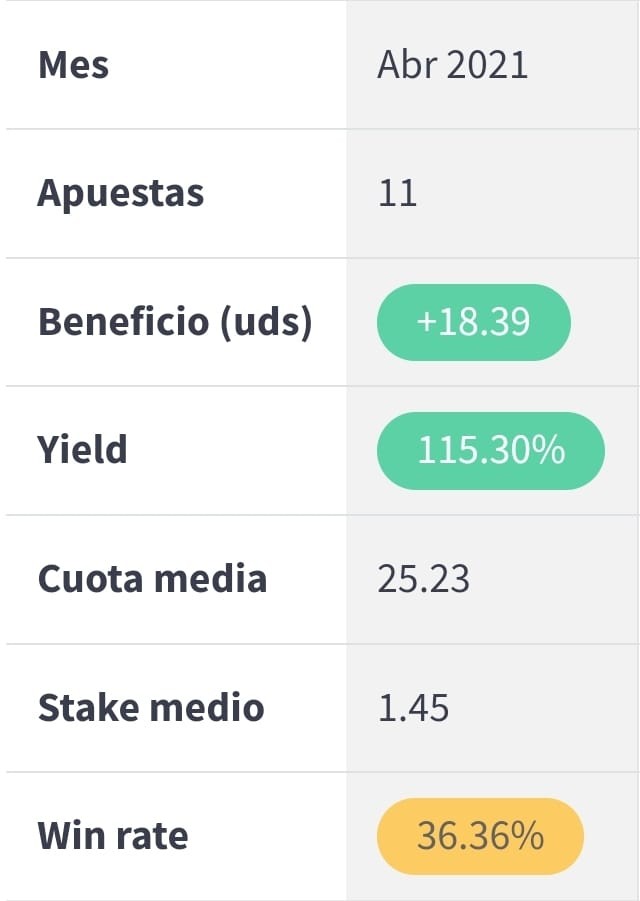Click the Stake medio label
This screenshot has width=640, height=901.
[151, 707]
